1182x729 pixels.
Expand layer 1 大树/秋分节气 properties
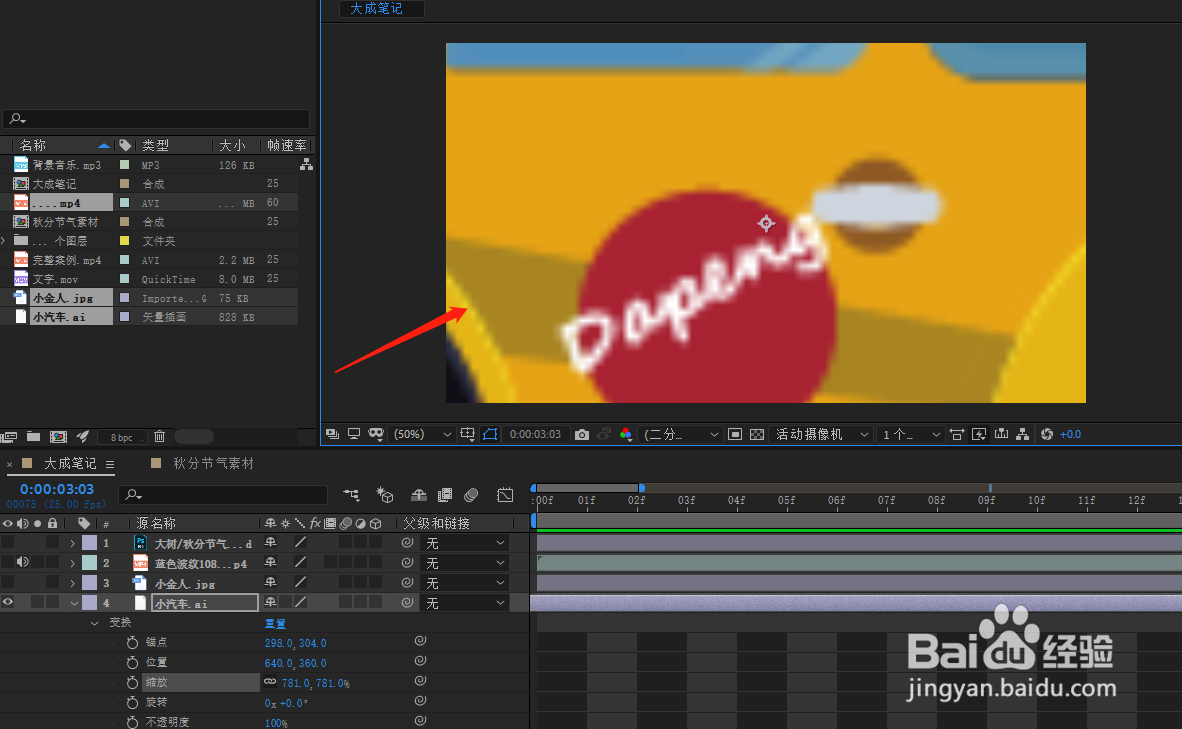(x=73, y=543)
